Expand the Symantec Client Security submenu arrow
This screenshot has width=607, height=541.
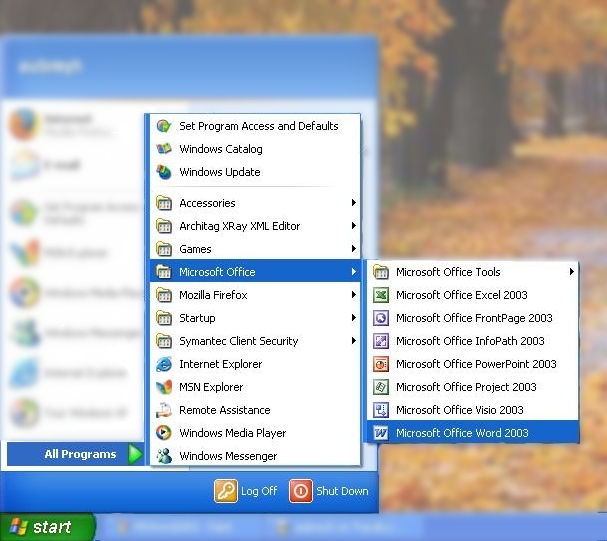(353, 341)
